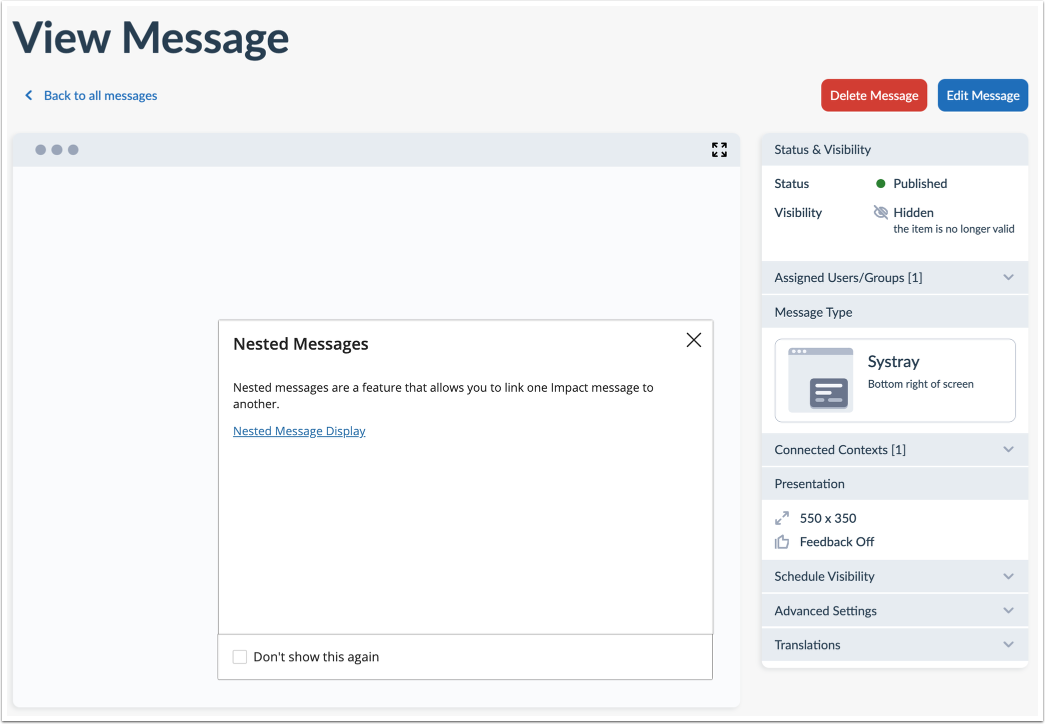Expand the message preview to fullscreen
Image resolution: width=1045 pixels, height=724 pixels.
pyautogui.click(x=719, y=149)
